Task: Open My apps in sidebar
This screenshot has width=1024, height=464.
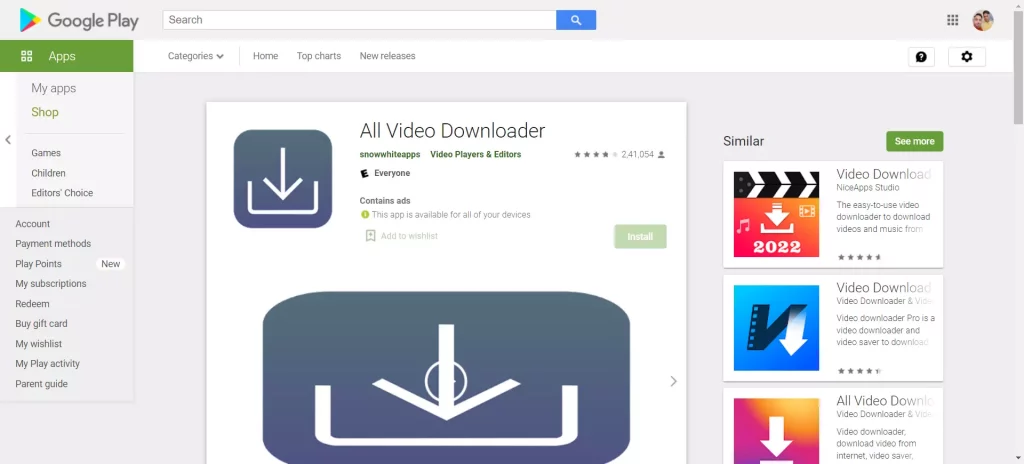Action: click(x=54, y=88)
